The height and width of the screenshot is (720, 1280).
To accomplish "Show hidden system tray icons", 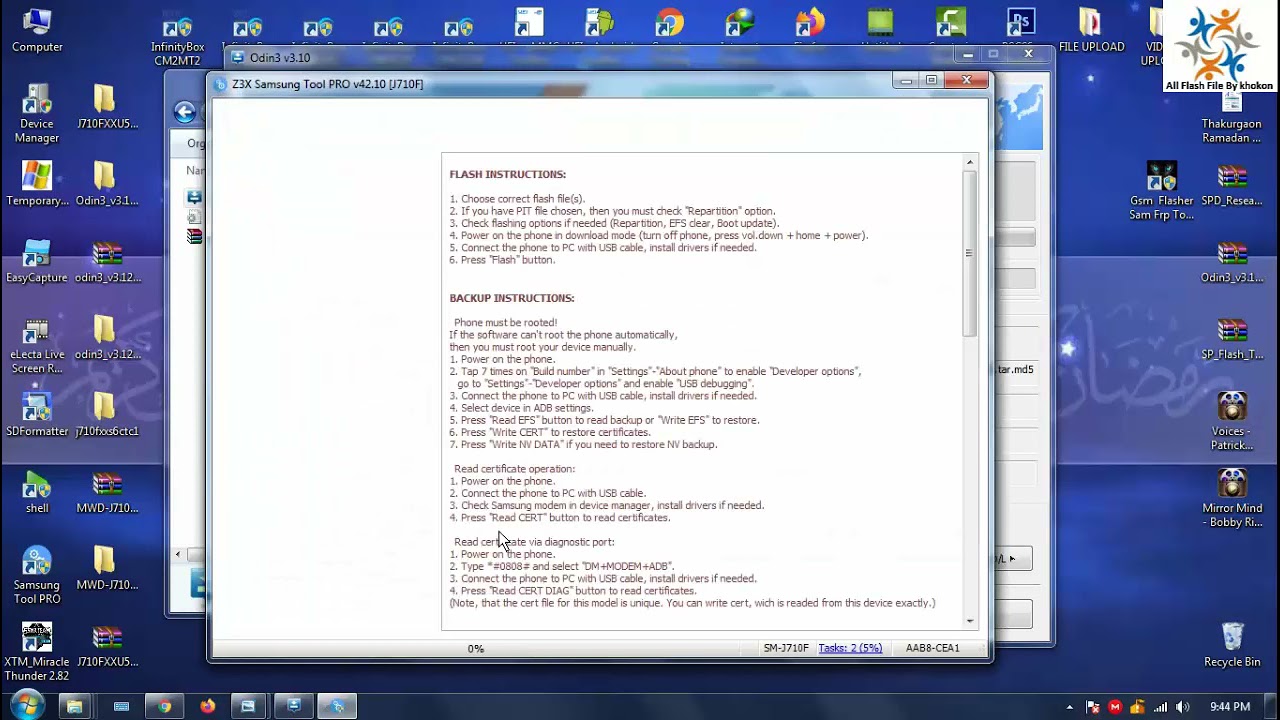I will tap(1069, 707).
